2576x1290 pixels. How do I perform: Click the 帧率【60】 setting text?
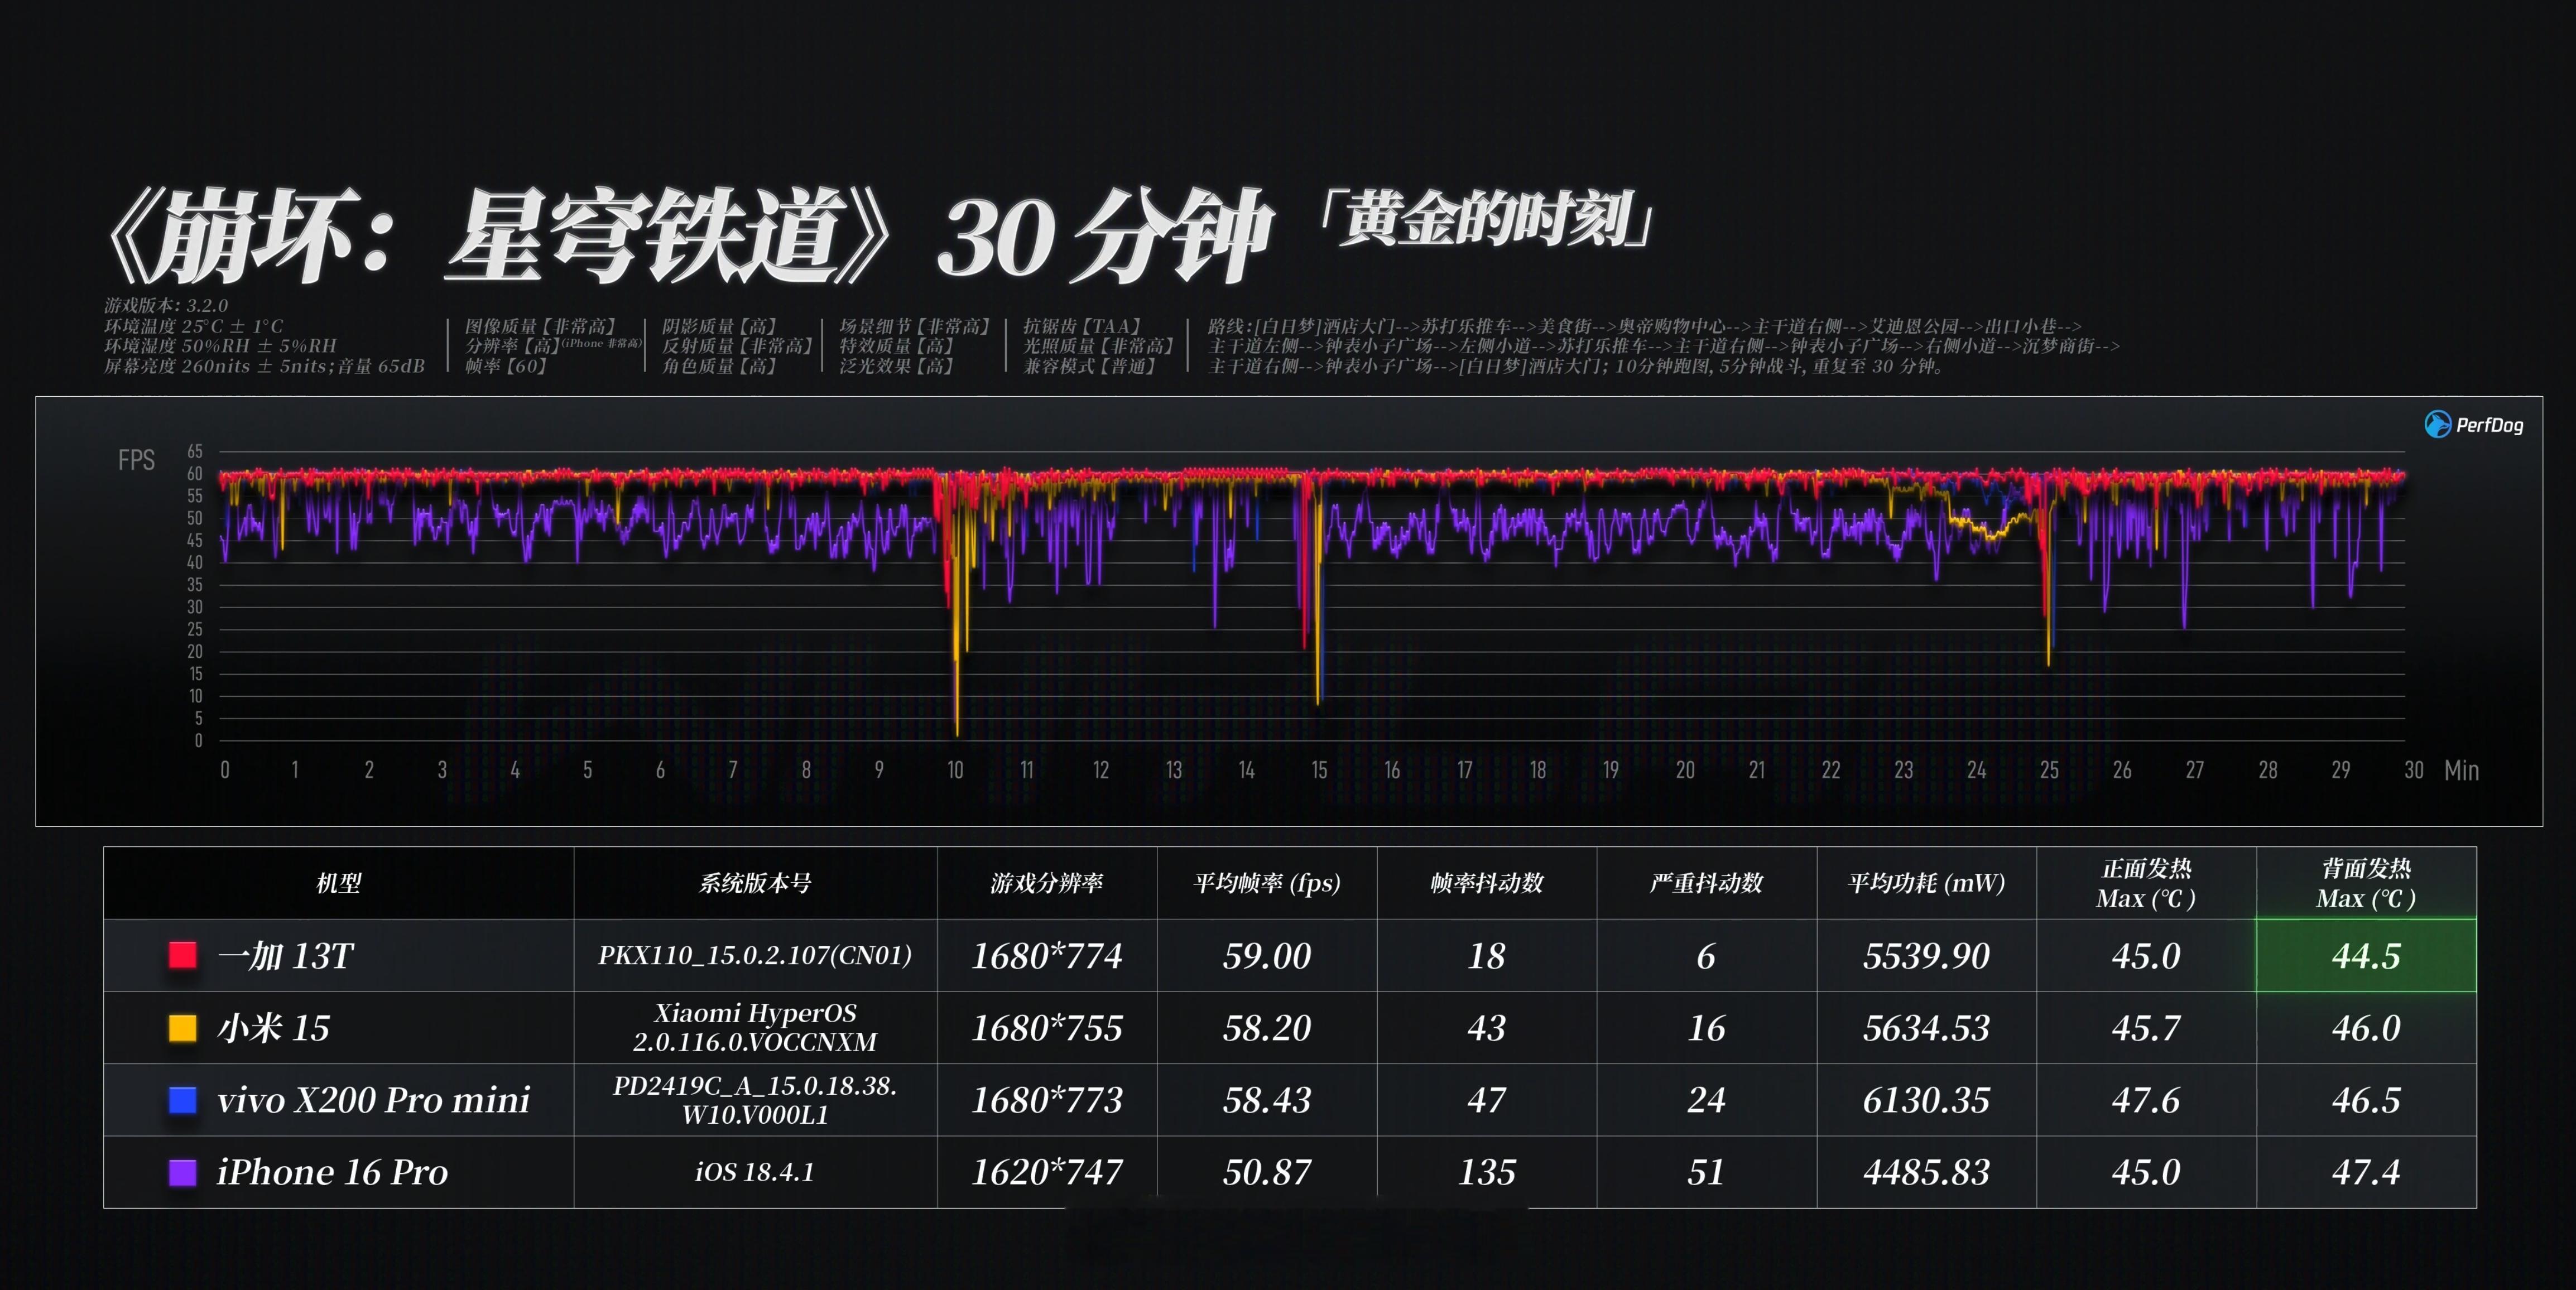point(506,366)
